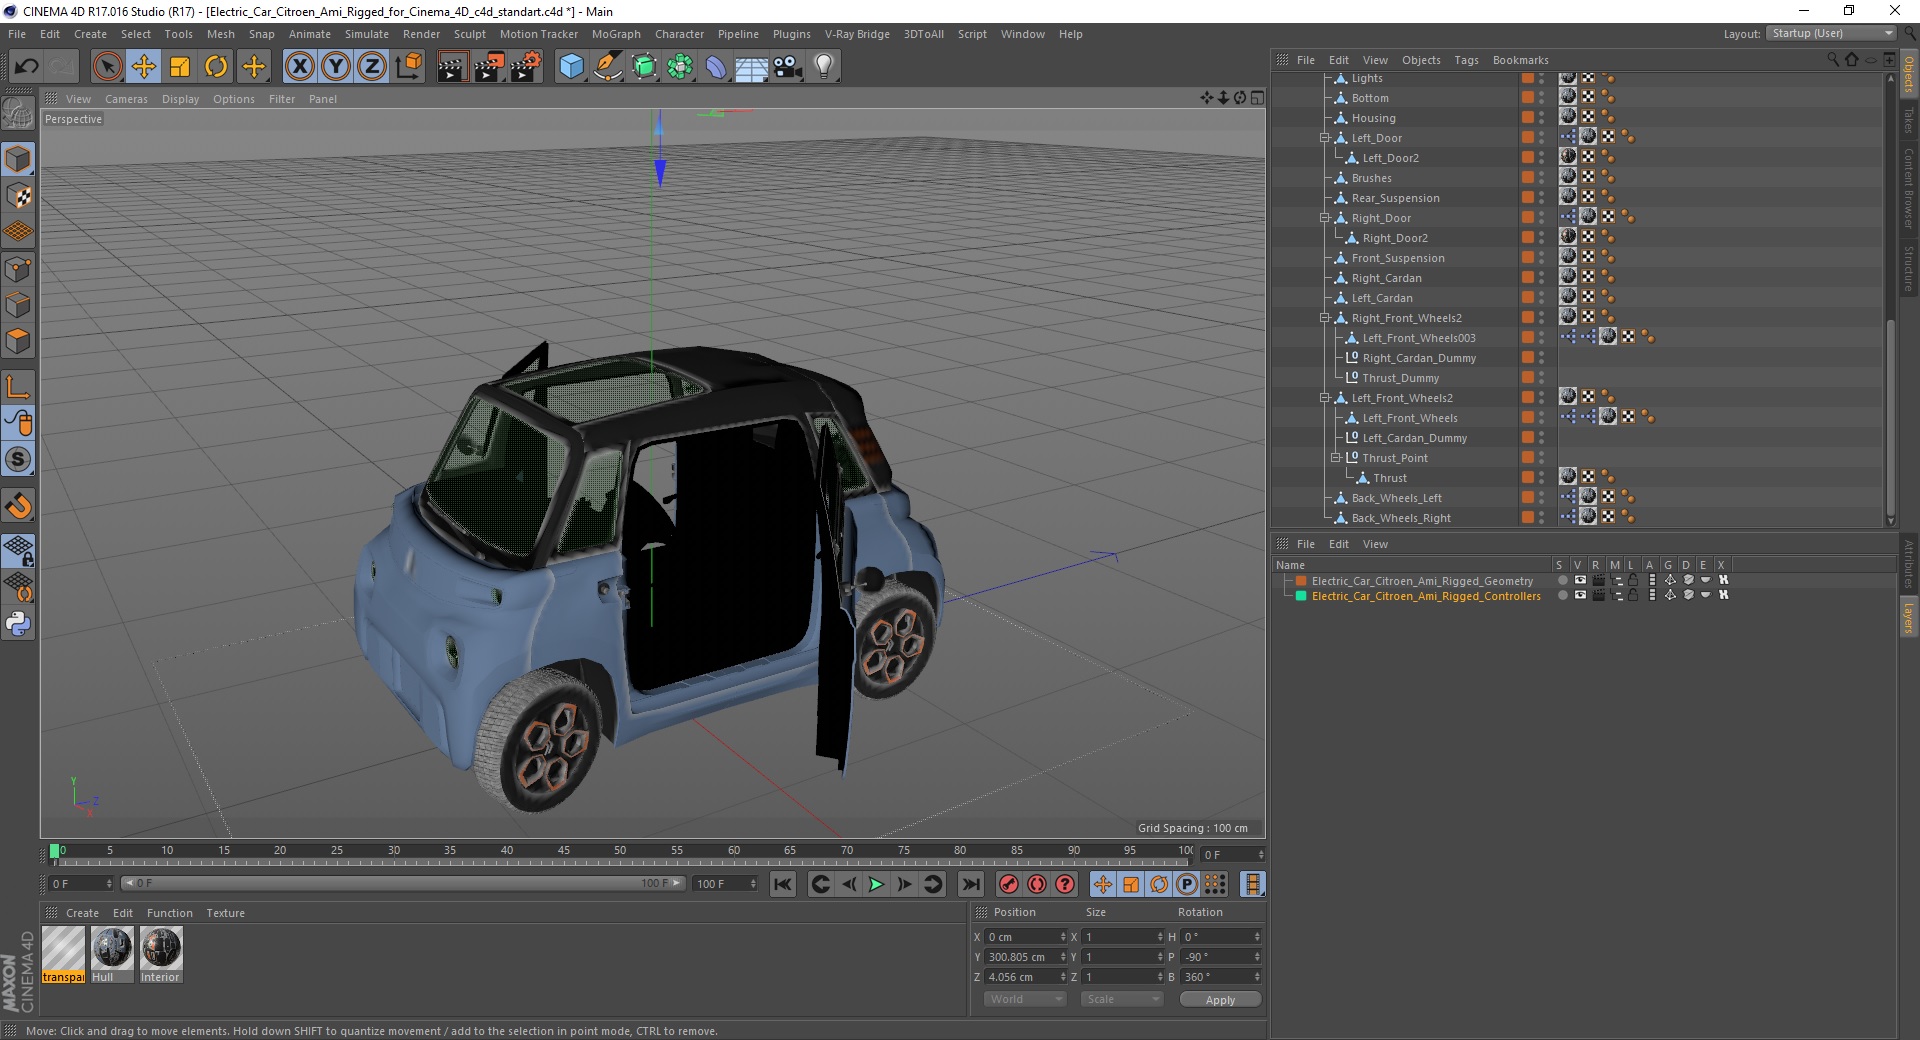This screenshot has width=1920, height=1040.
Task: Click timeline marker at frame 50
Action: 620,851
